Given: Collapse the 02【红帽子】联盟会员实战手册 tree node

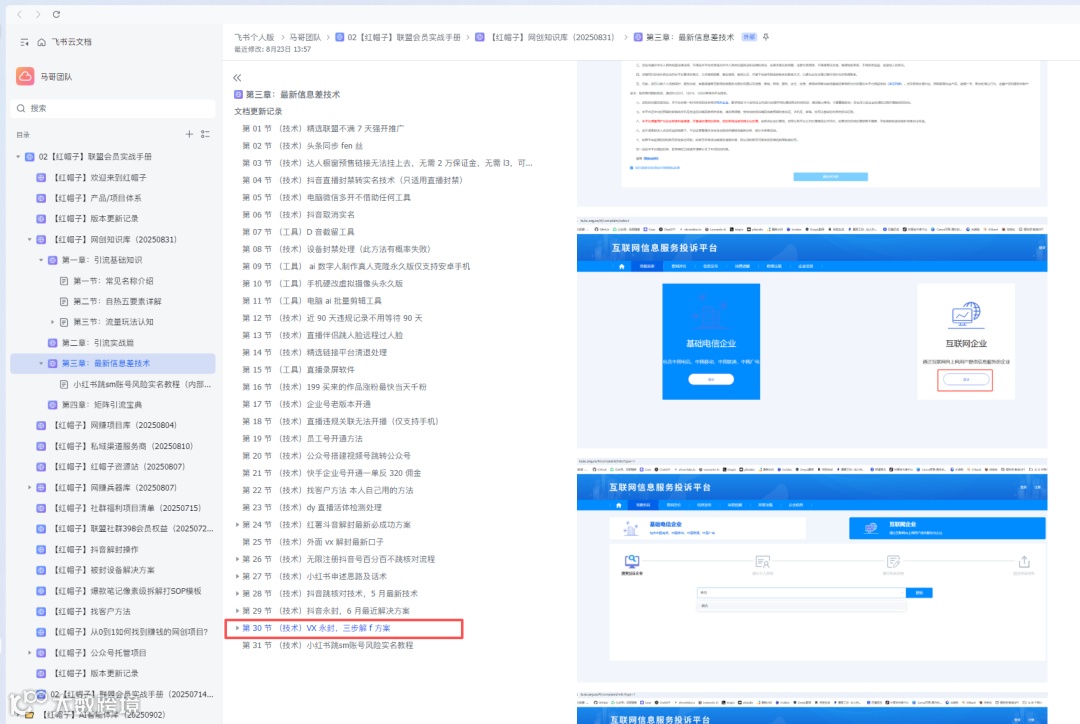Looking at the screenshot, I should point(19,157).
